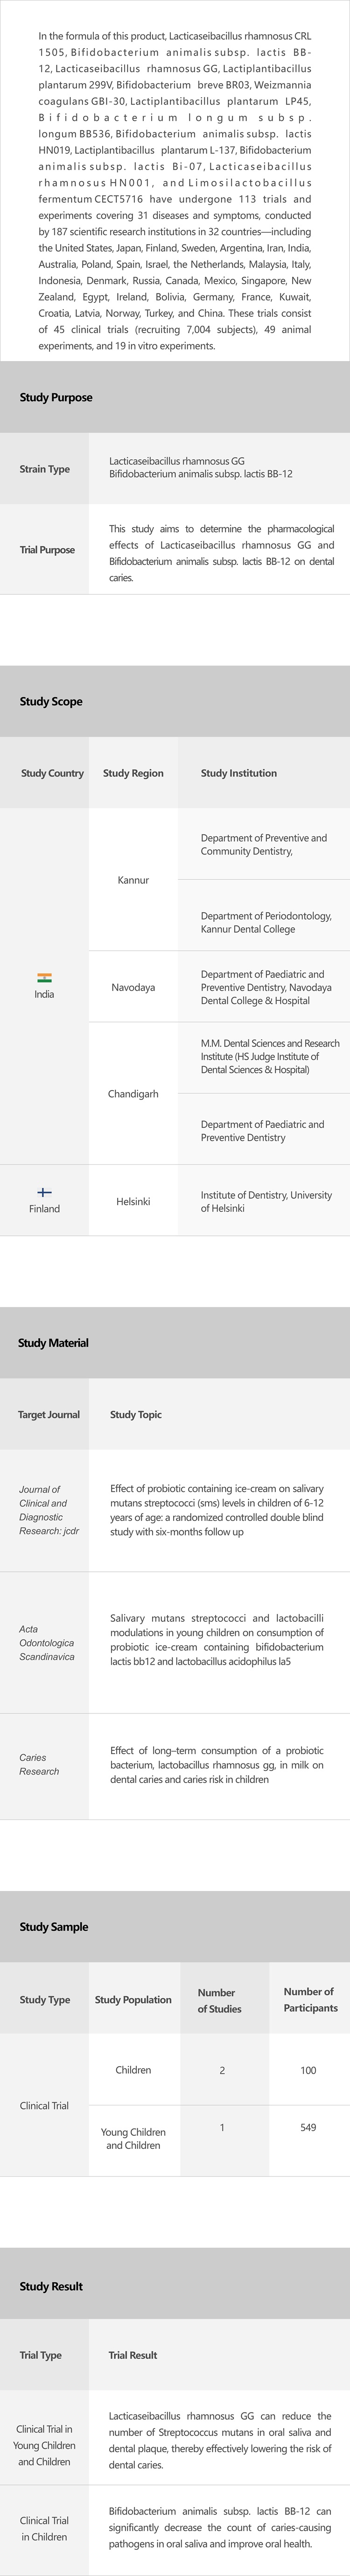Click the Study Scope section header
The height and width of the screenshot is (2576, 350).
[x=51, y=701]
